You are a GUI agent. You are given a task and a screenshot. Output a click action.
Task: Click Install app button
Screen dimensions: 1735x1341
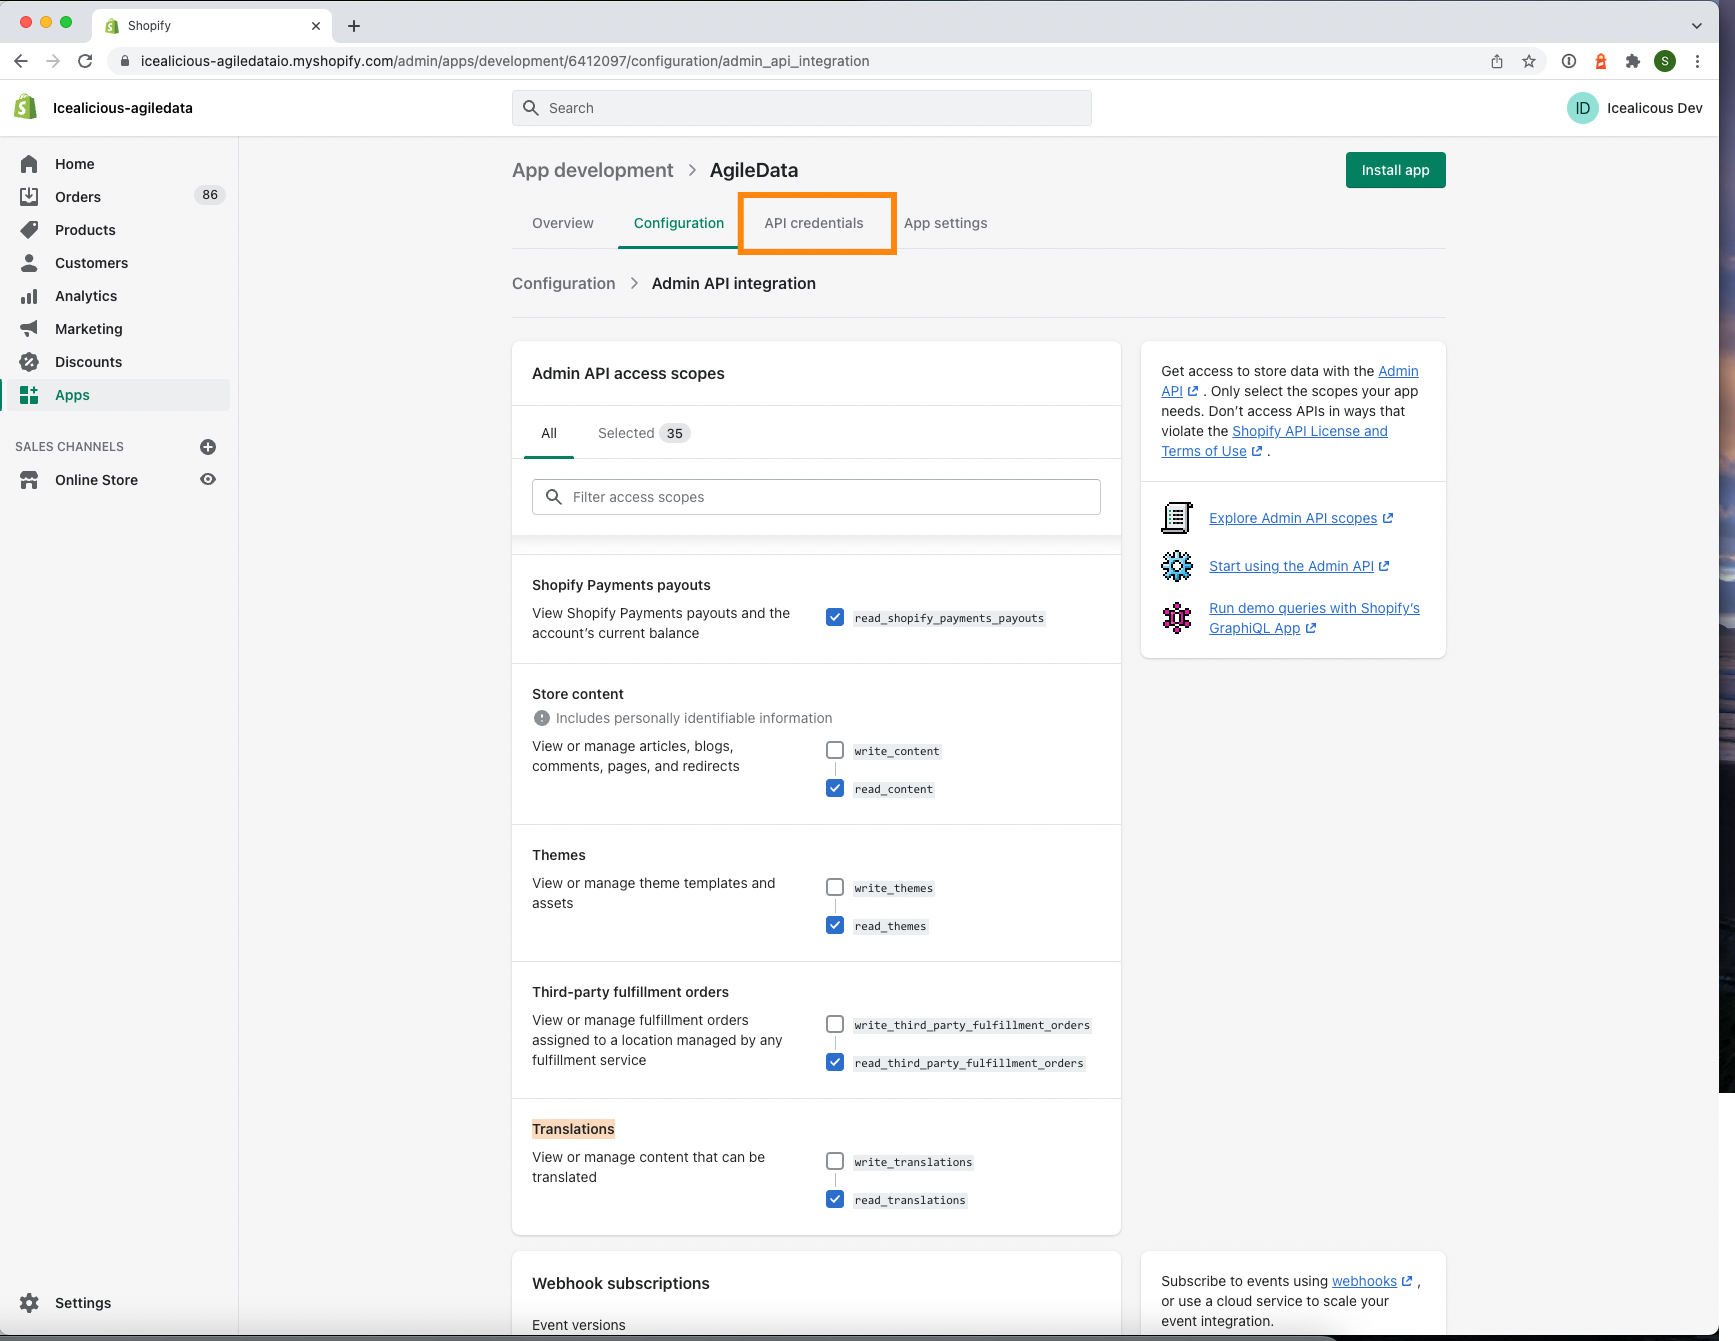tap(1395, 170)
